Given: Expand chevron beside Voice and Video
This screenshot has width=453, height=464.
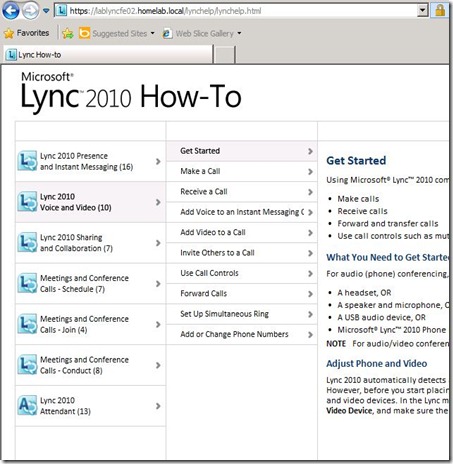Looking at the screenshot, I should 158,202.
